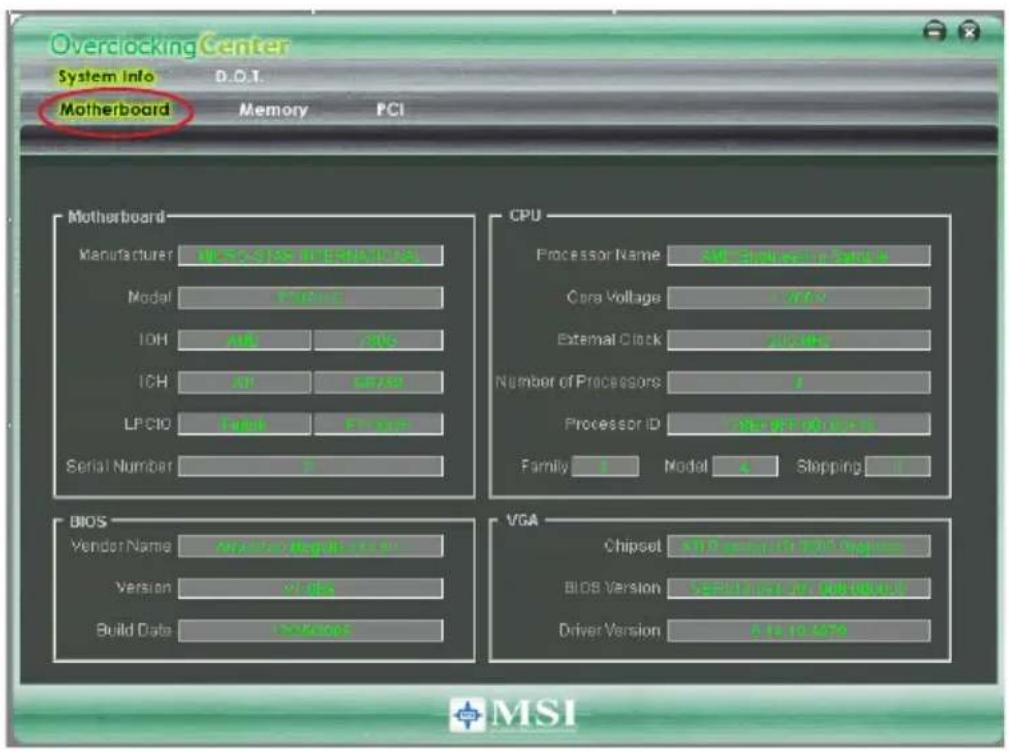Switch to the D.O.T. tab
The height and width of the screenshot is (751, 1009).
[238, 77]
